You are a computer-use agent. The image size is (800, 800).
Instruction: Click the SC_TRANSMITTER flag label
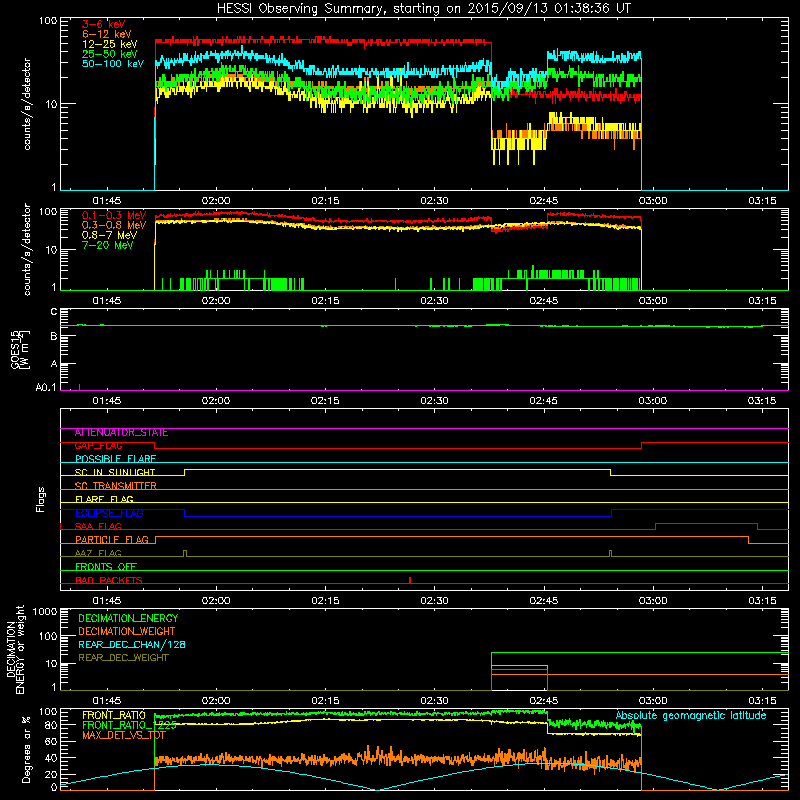[115, 486]
